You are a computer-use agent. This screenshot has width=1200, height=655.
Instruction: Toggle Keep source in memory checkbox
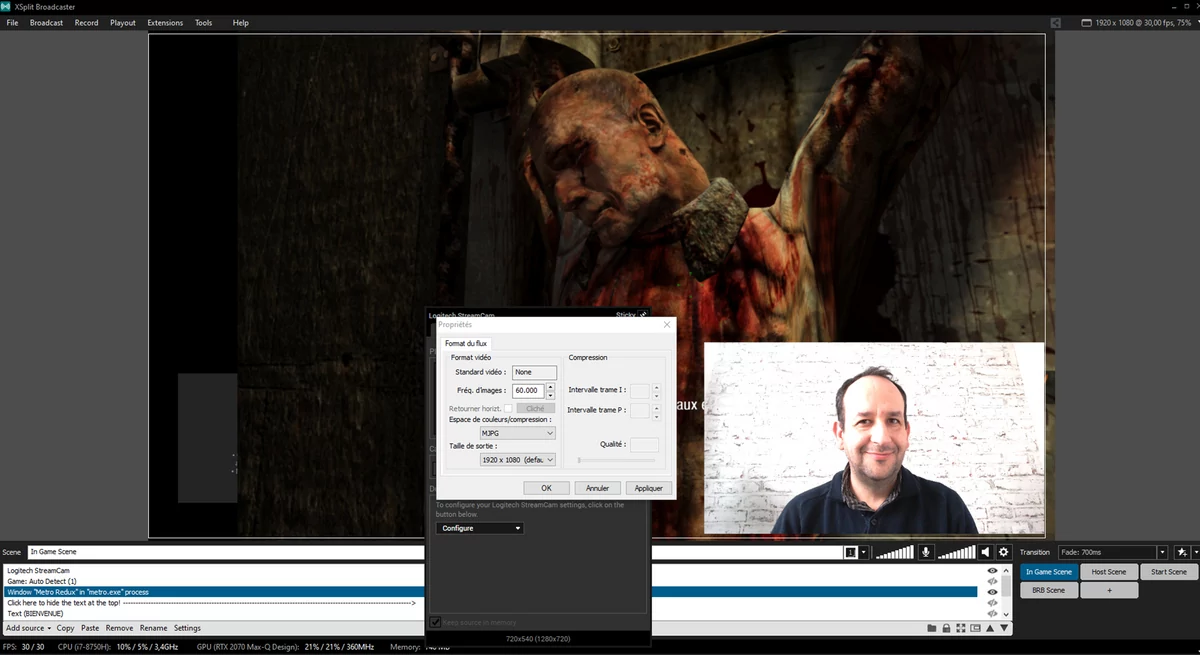[435, 622]
